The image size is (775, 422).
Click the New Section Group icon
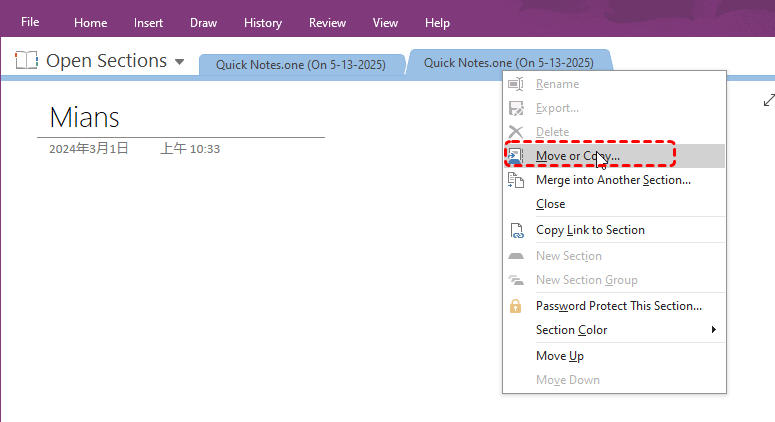tap(516, 280)
